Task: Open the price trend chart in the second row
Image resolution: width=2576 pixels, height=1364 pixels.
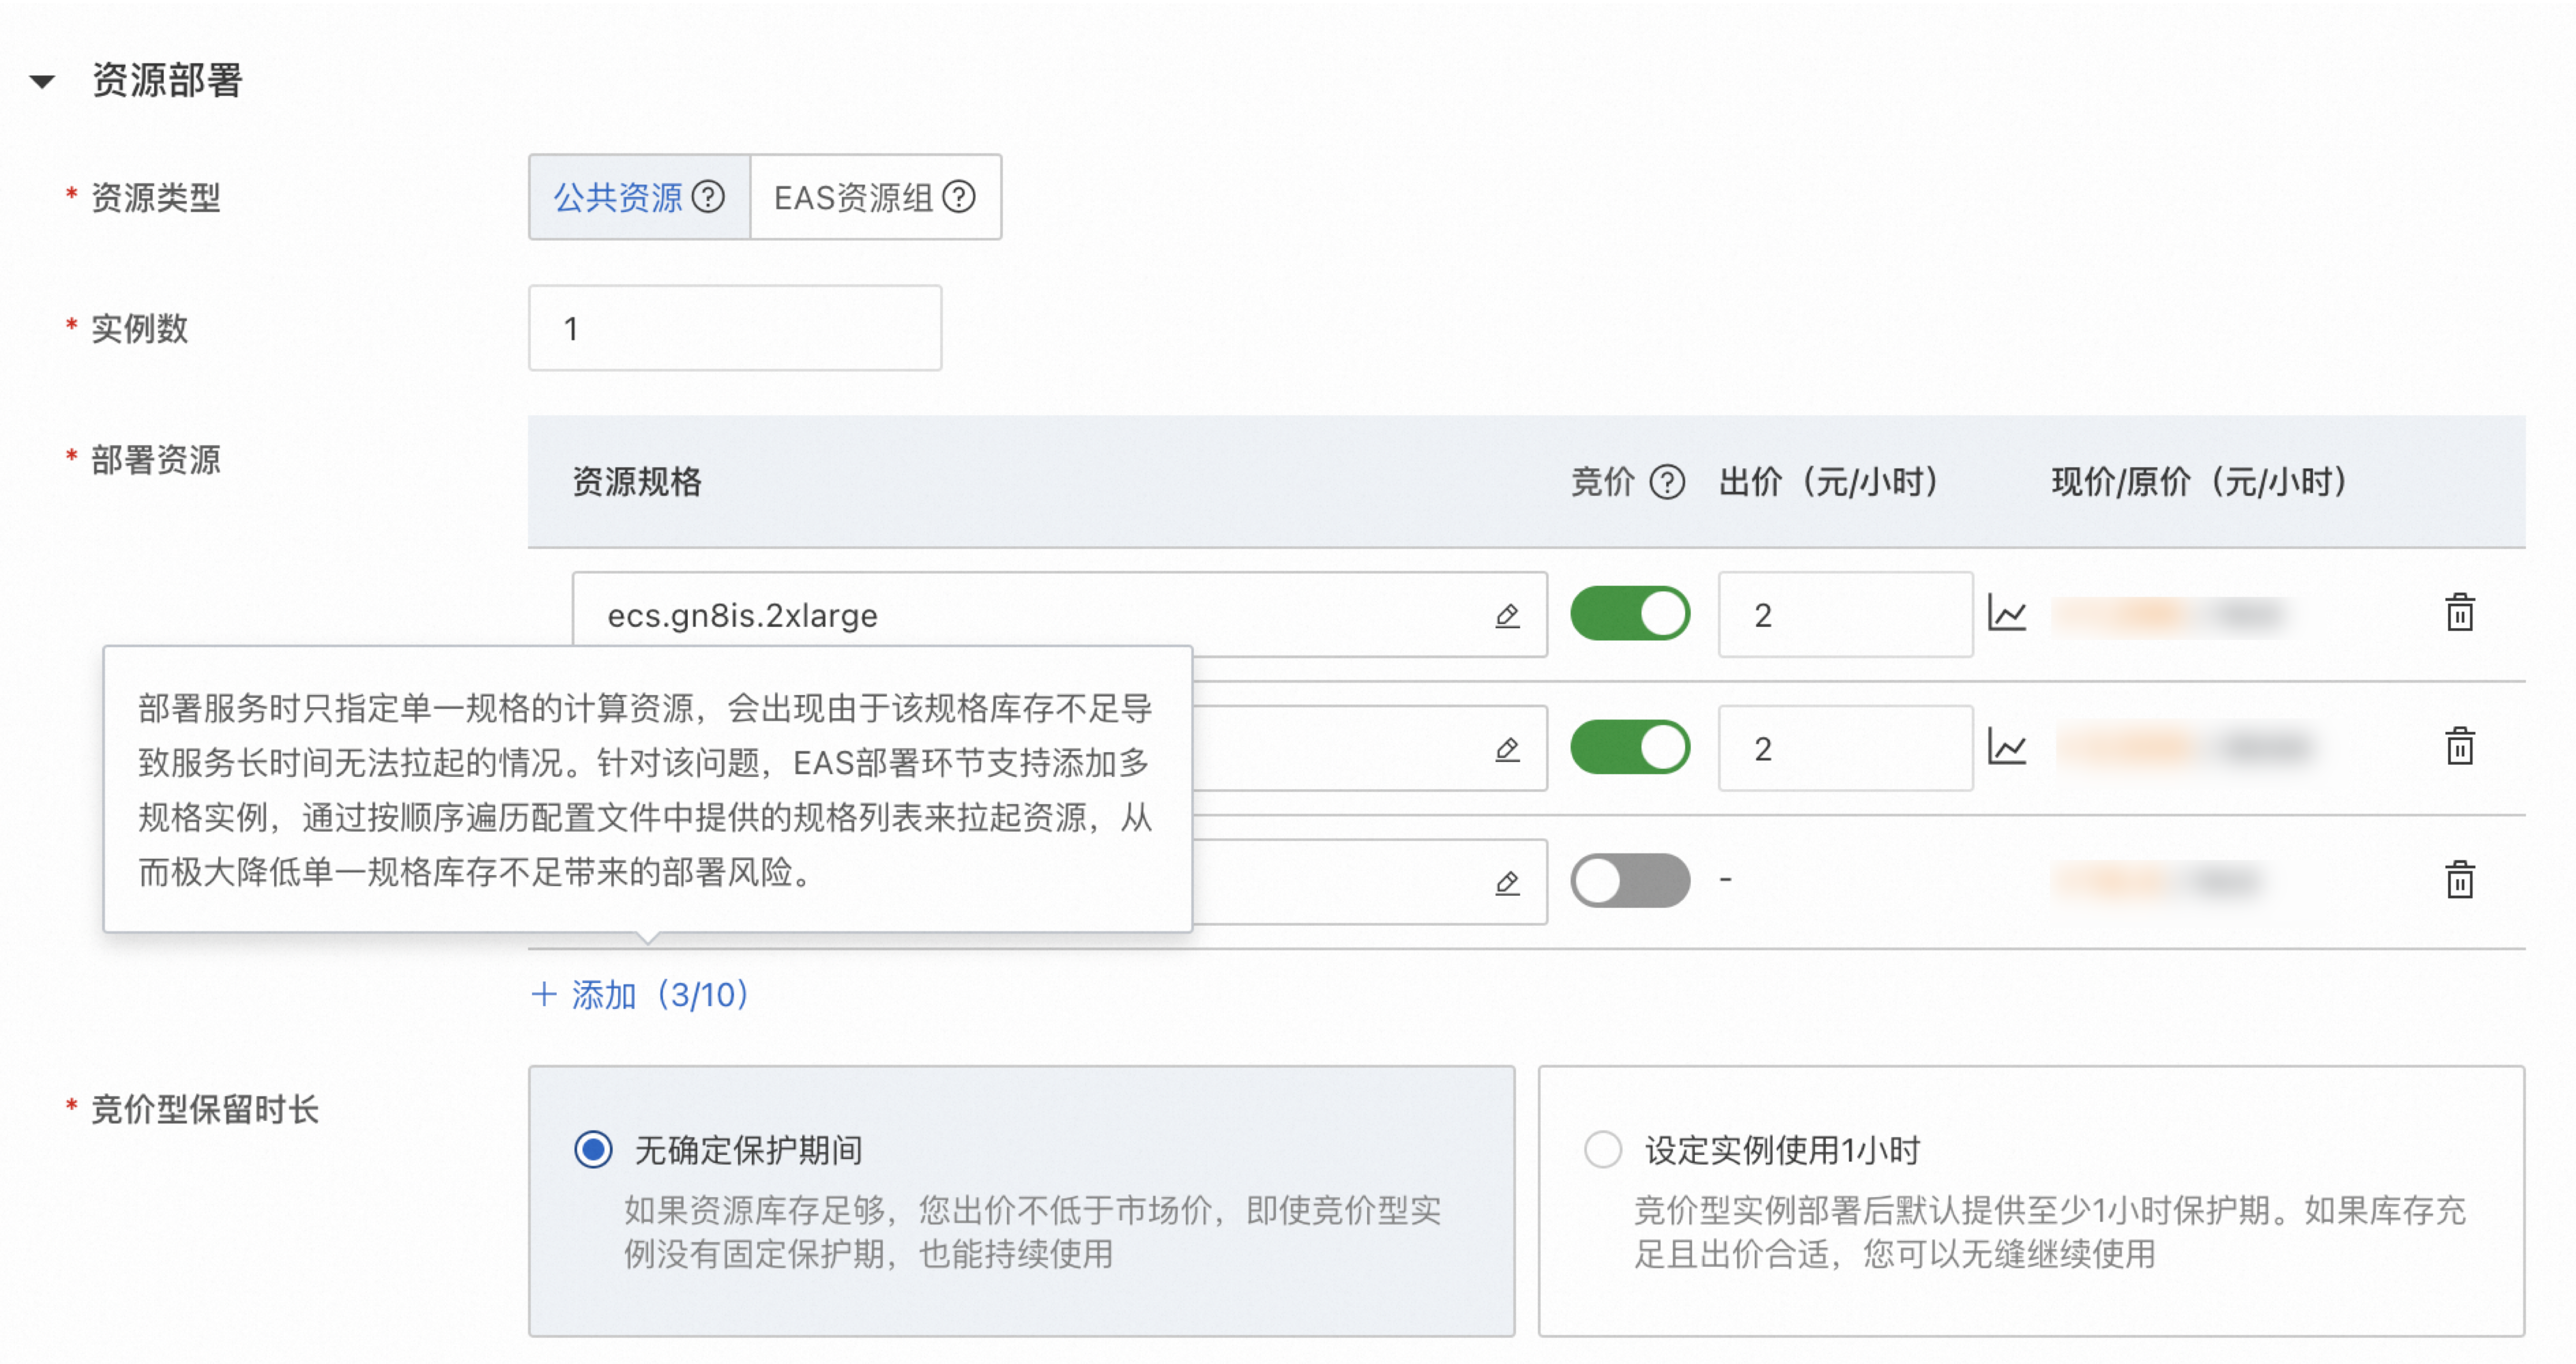Action: coord(2006,747)
